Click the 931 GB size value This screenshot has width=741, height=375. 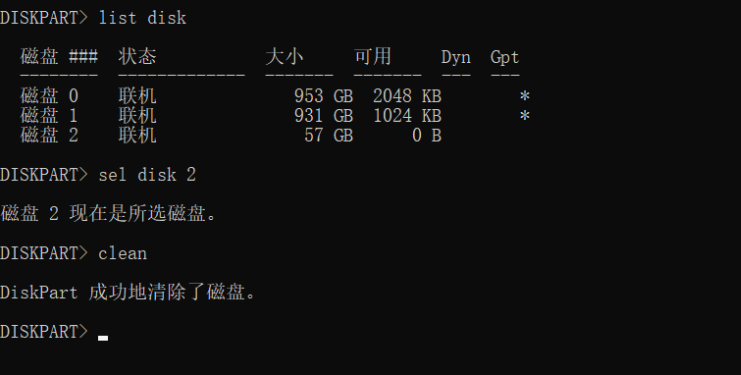(324, 116)
